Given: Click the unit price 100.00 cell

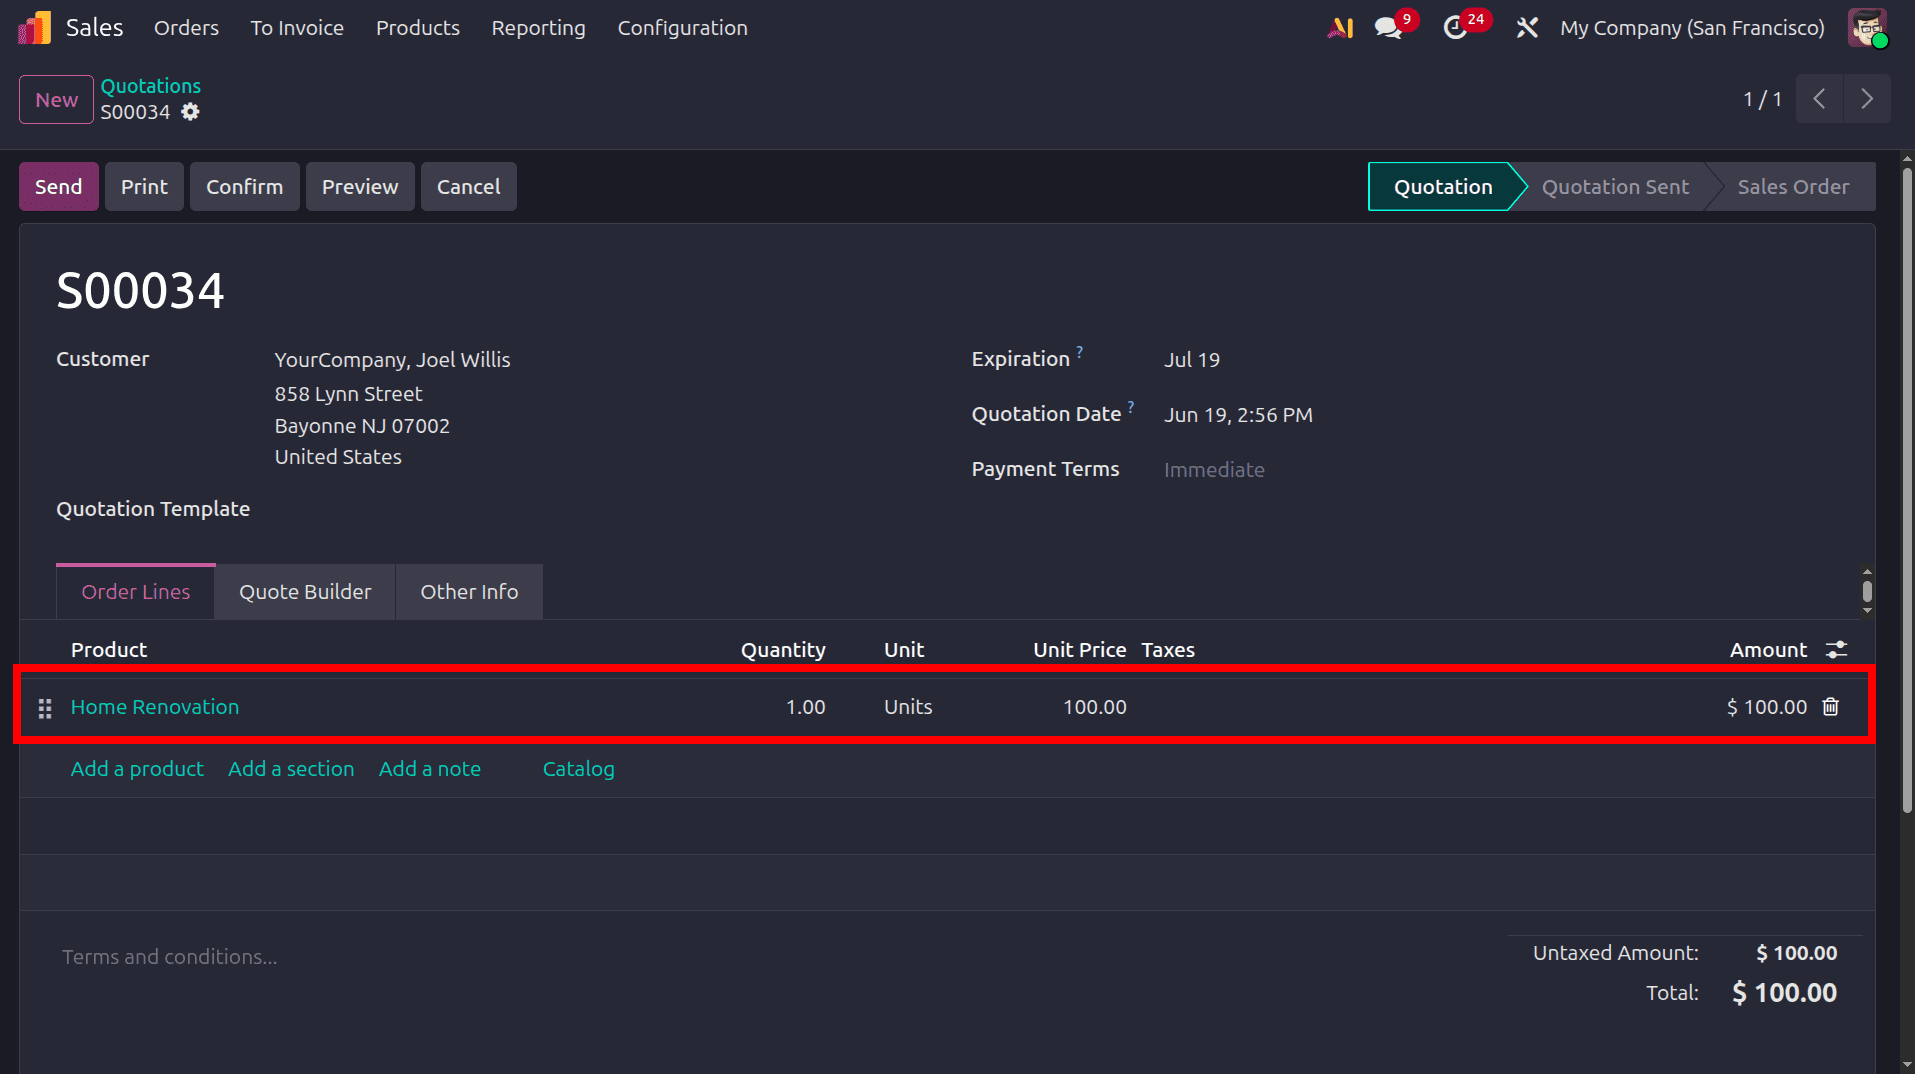Looking at the screenshot, I should (x=1094, y=707).
